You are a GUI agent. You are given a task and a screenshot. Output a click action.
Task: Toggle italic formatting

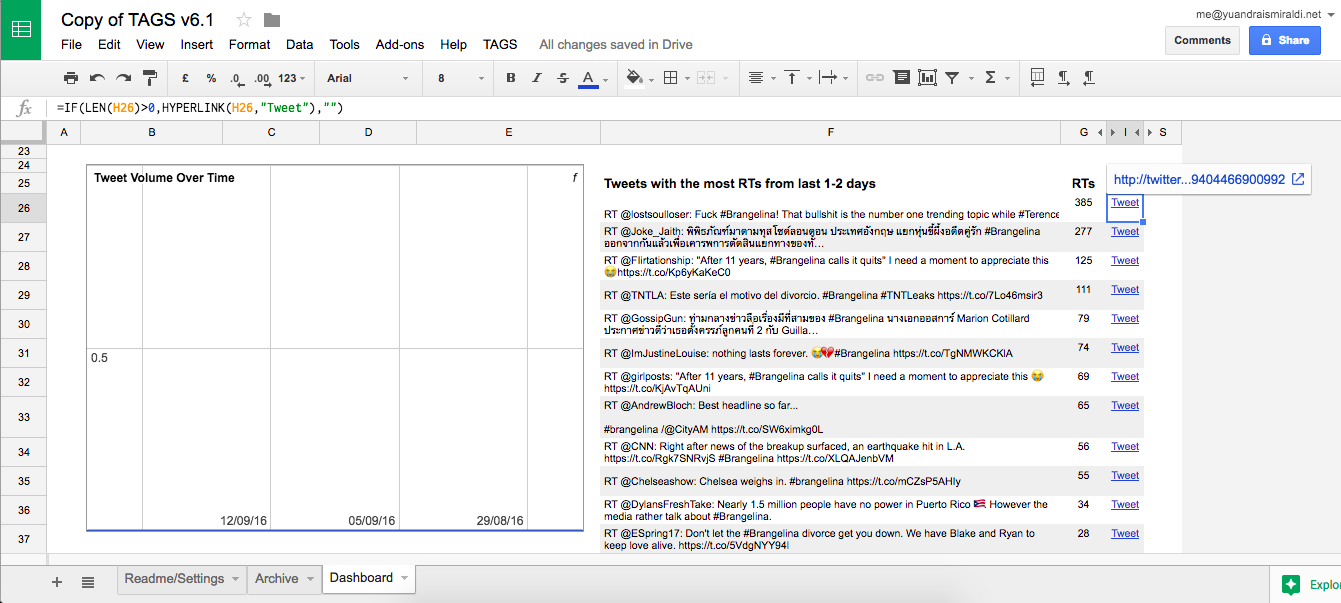pyautogui.click(x=537, y=78)
